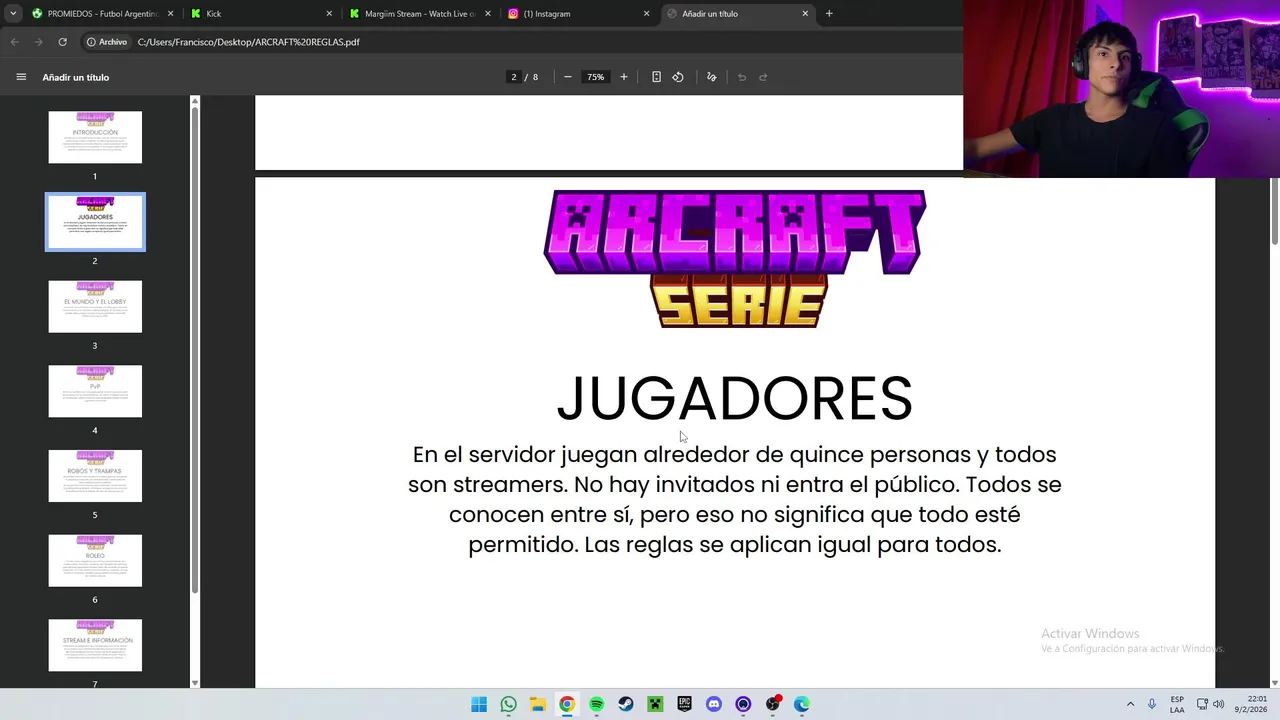Open the volume tray icon
Image resolution: width=1280 pixels, height=720 pixels.
[1218, 704]
